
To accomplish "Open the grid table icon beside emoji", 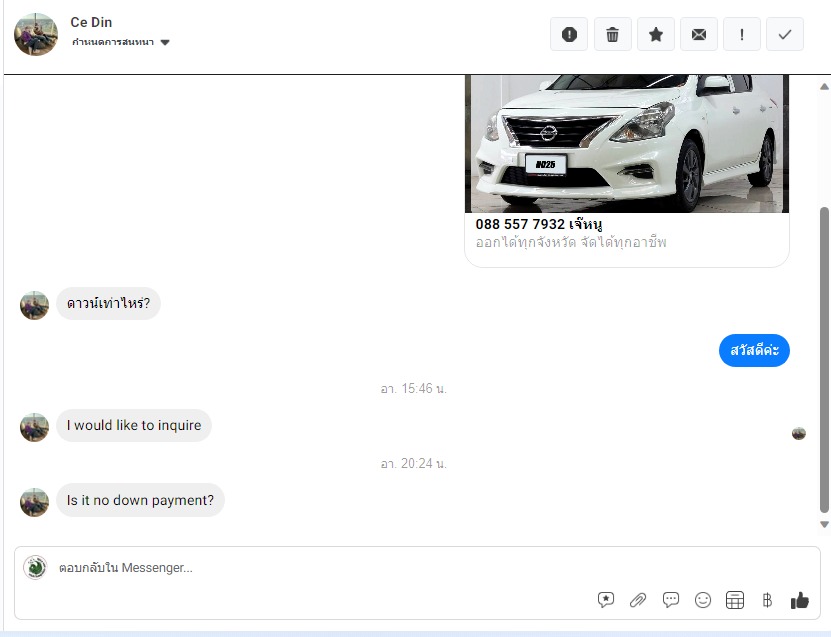I will point(735,600).
